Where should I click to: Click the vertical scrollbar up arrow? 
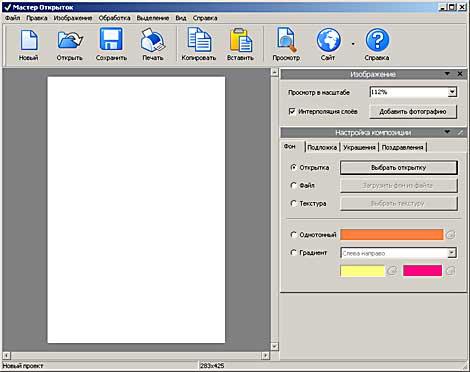274,72
